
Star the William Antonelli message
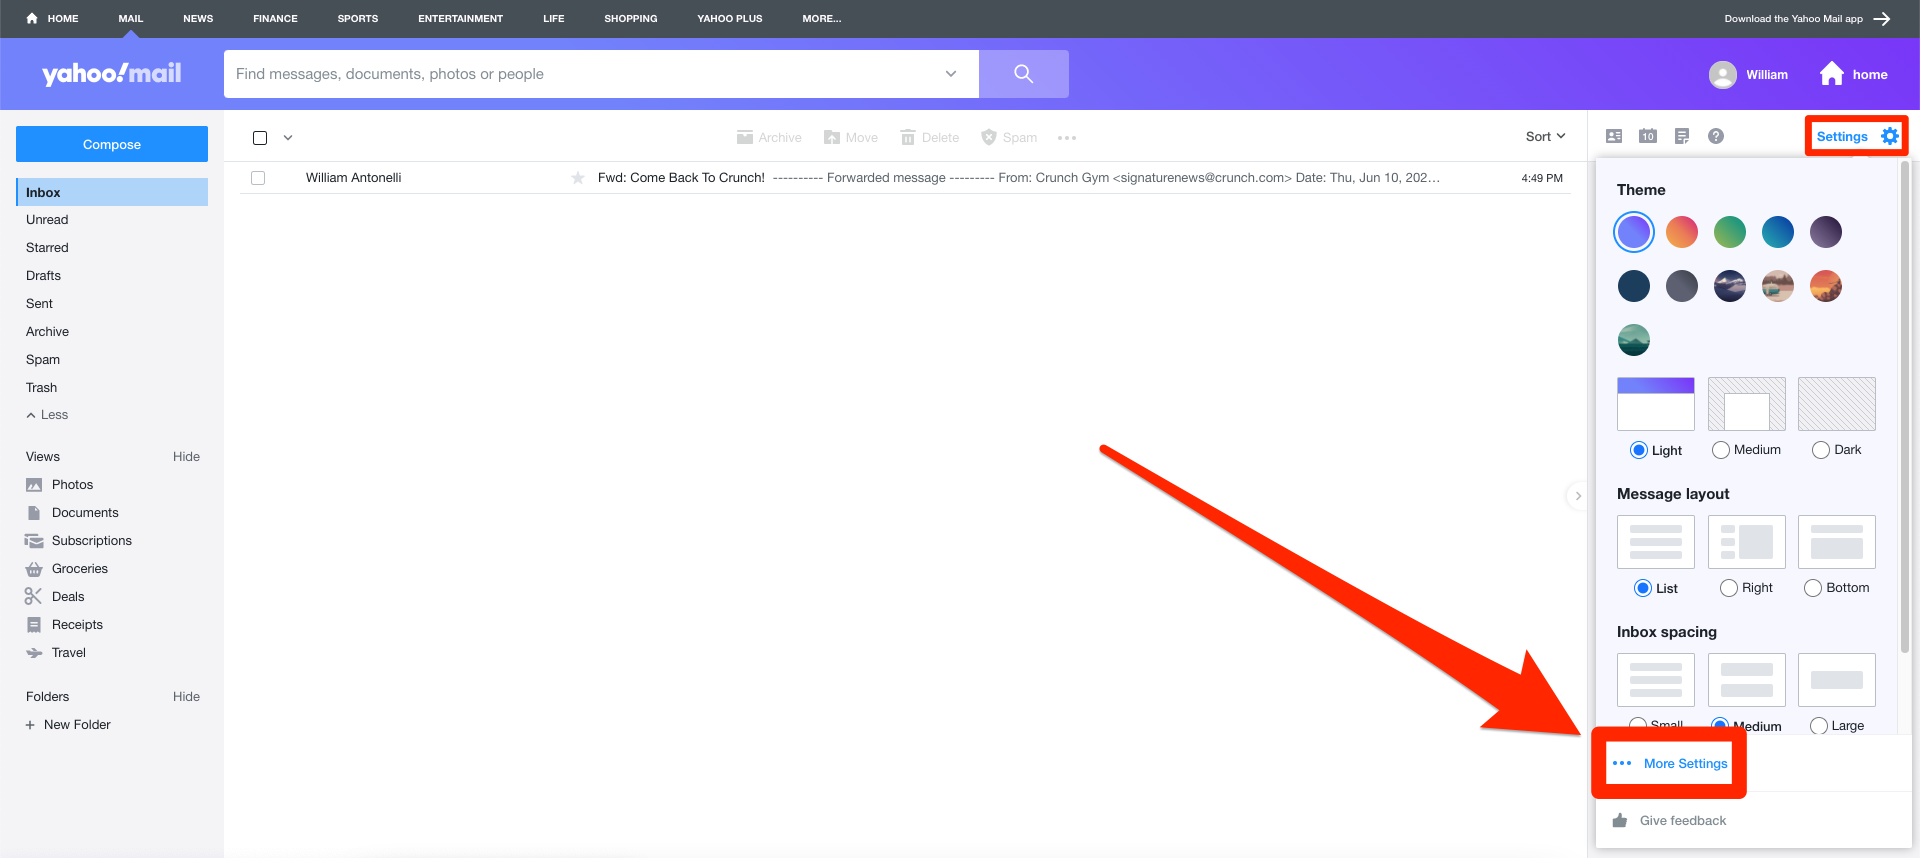coord(578,178)
